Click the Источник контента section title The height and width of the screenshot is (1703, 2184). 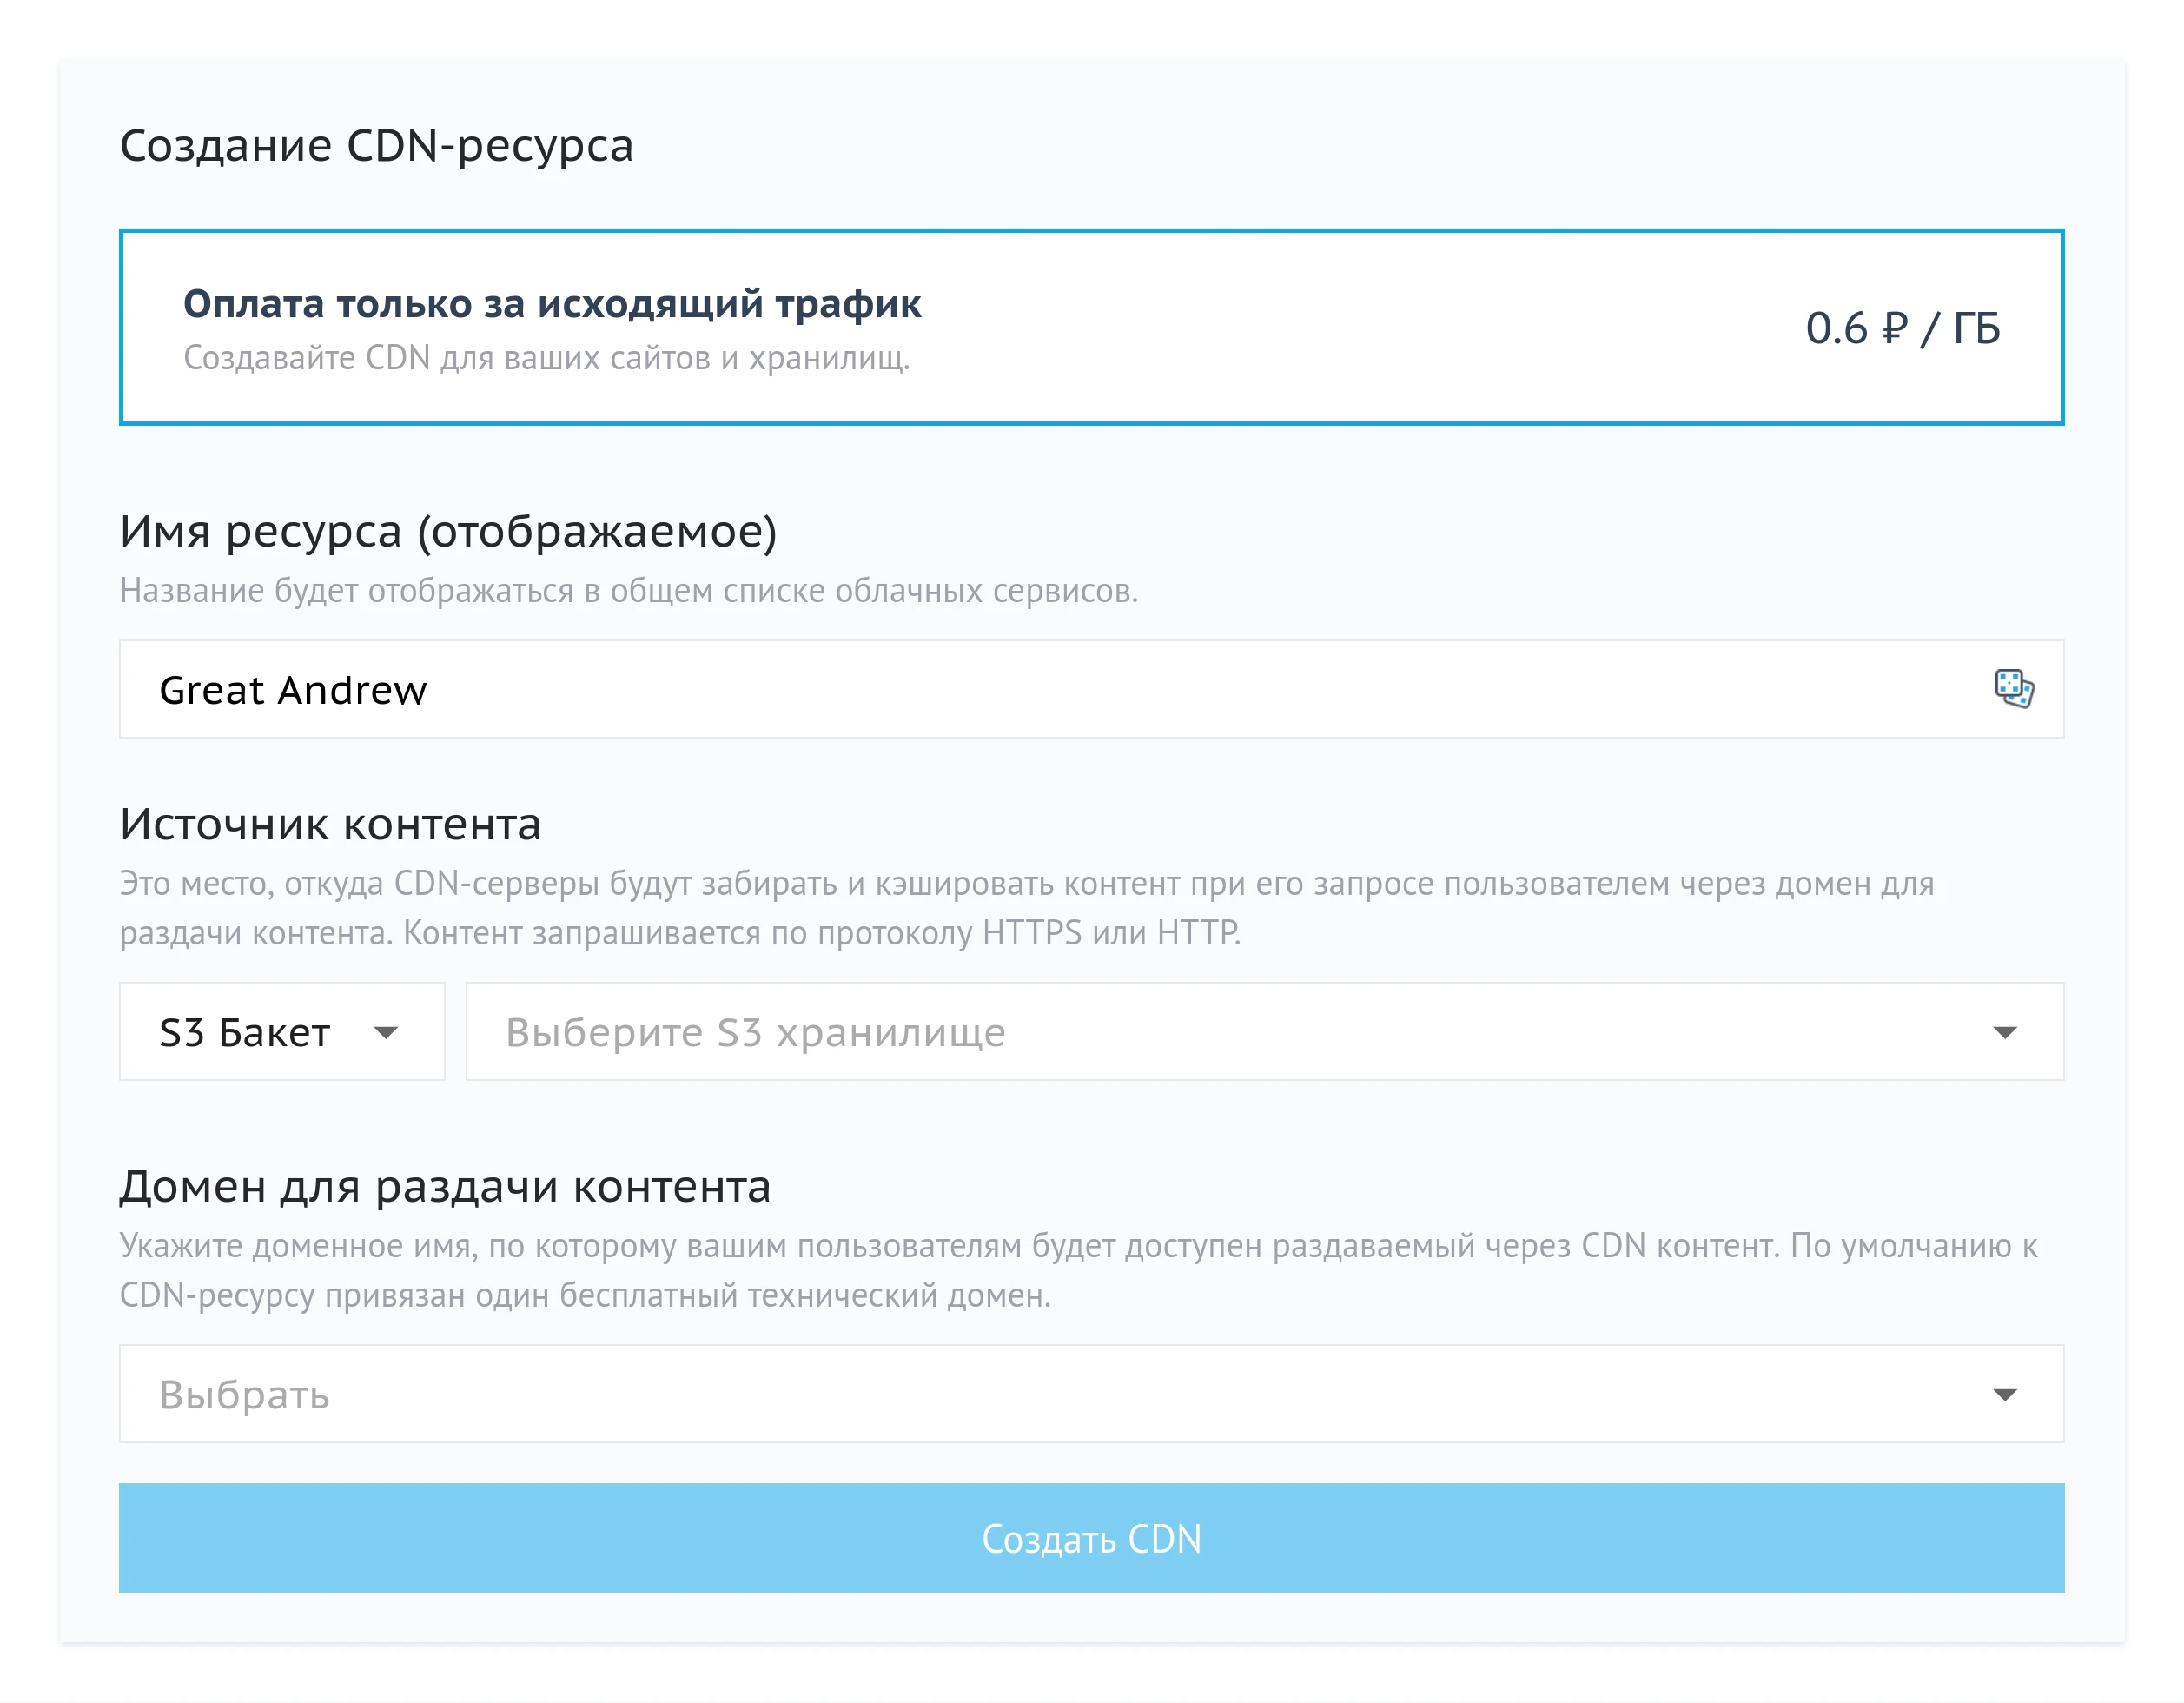330,825
